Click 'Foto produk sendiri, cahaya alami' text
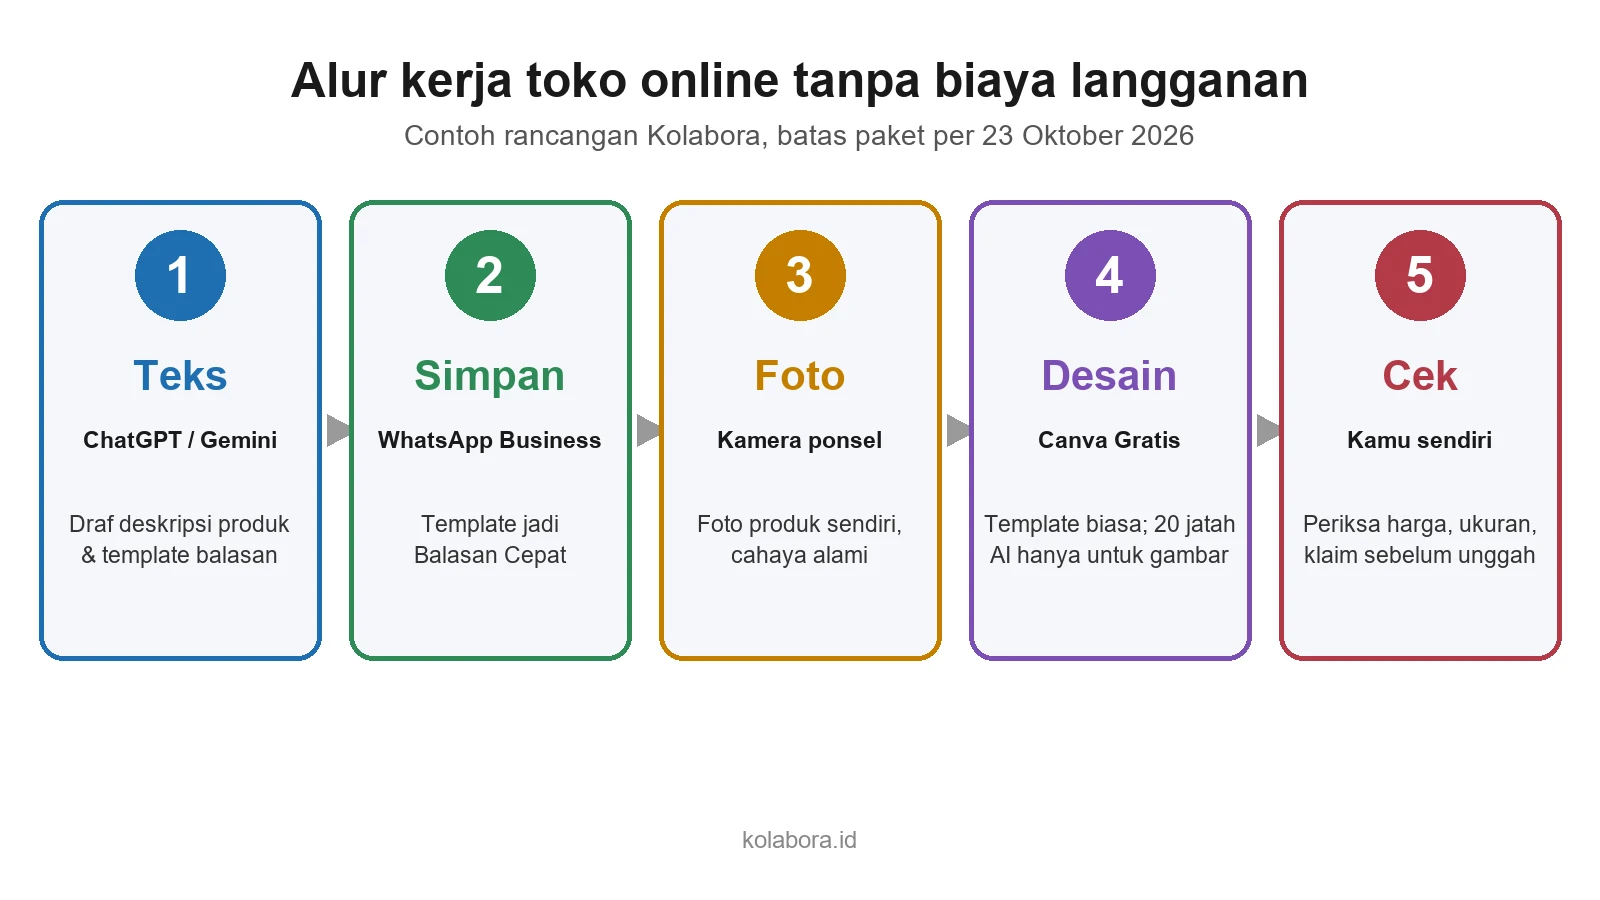 tap(800, 539)
